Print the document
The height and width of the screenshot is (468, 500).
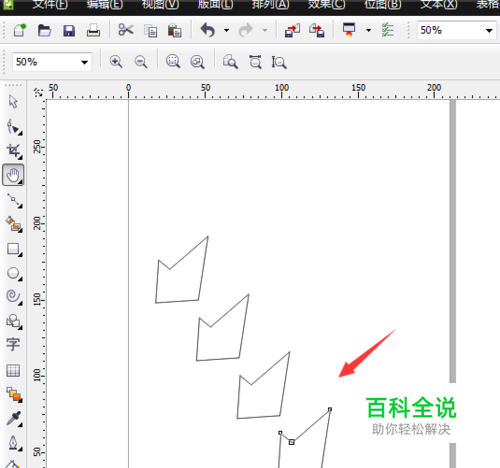coord(93,31)
